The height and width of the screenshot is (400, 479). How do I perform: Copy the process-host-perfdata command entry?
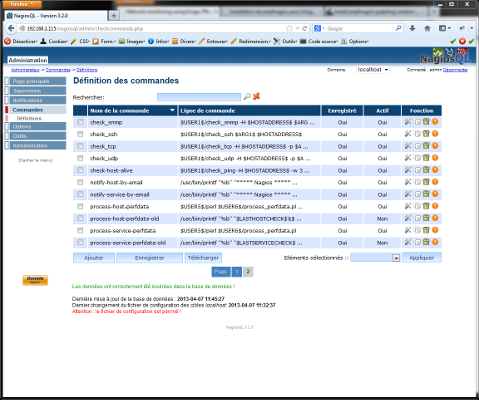click(x=417, y=206)
